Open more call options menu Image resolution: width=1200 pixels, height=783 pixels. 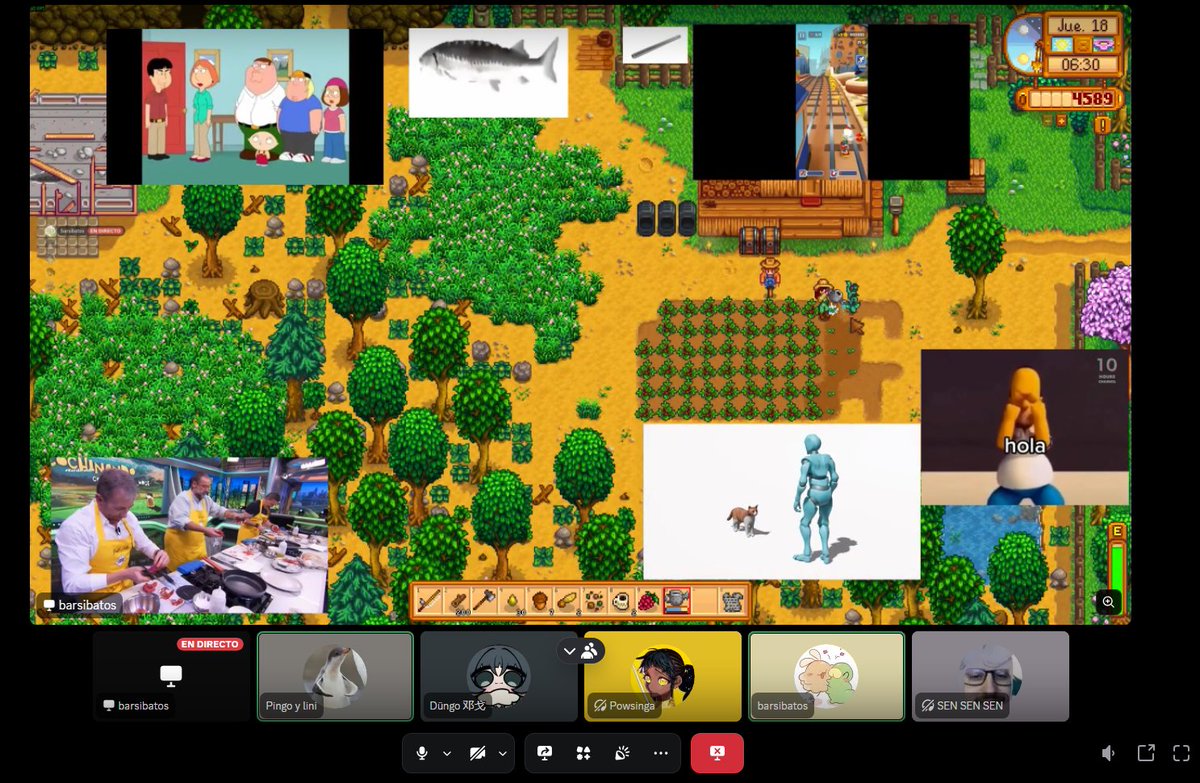tap(660, 753)
